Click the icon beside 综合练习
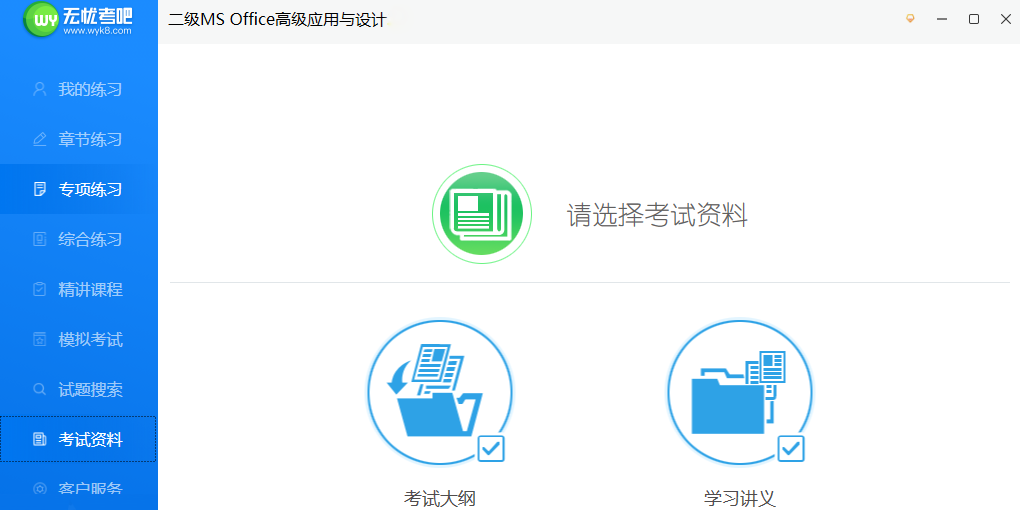The image size is (1020, 510). point(40,239)
